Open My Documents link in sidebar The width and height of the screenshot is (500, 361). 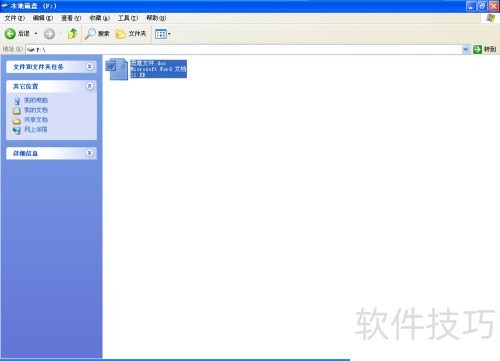pos(36,110)
